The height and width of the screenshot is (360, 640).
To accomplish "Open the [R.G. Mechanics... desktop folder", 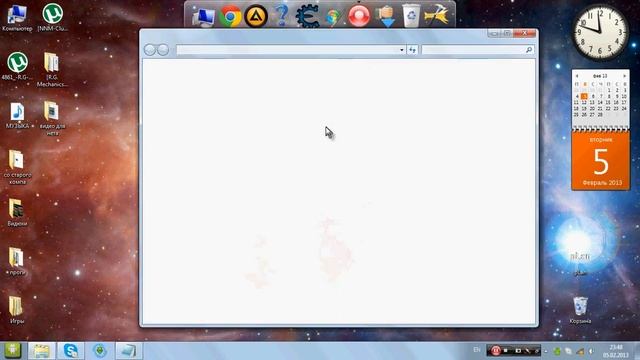I will (52, 69).
